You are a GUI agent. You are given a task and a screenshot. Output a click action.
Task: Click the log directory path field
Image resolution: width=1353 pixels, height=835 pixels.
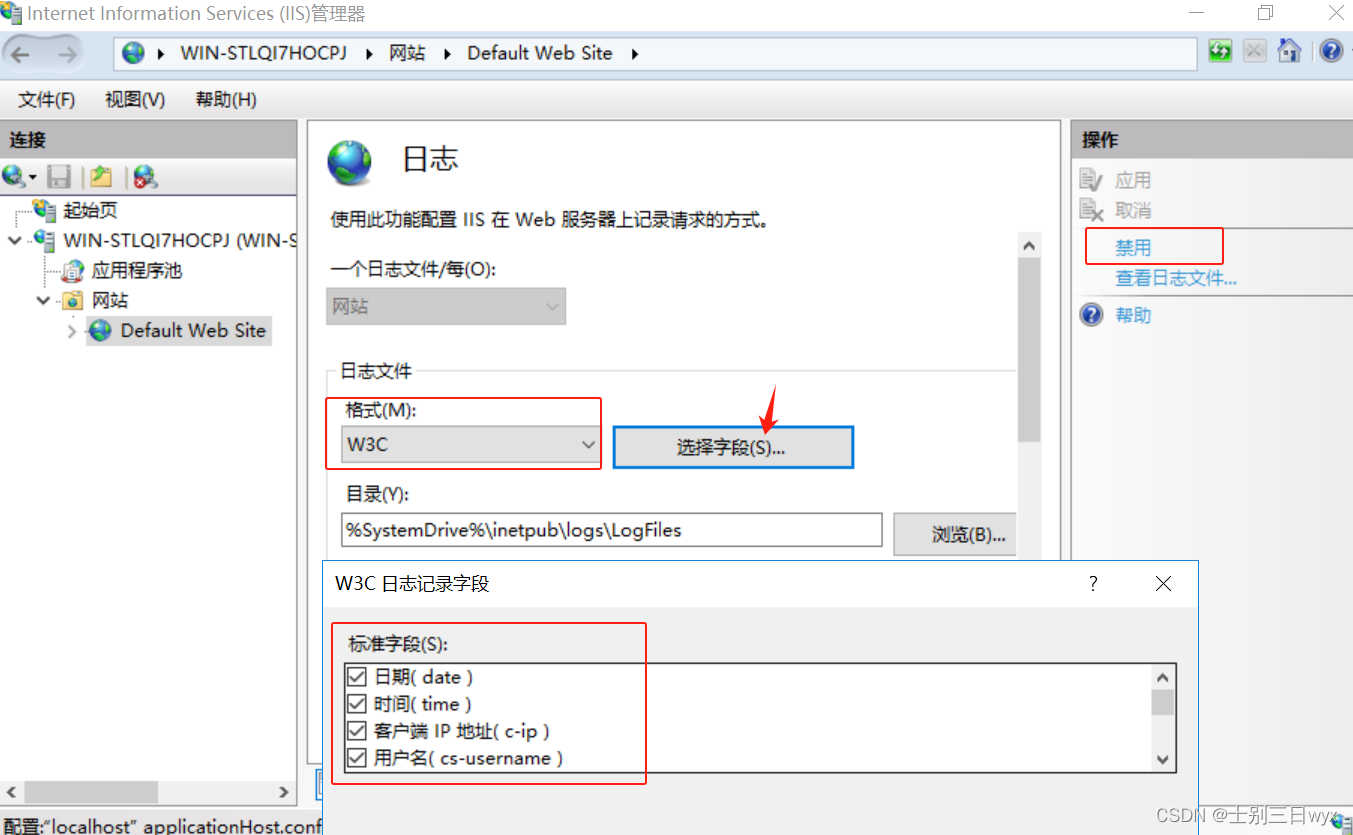pos(612,530)
